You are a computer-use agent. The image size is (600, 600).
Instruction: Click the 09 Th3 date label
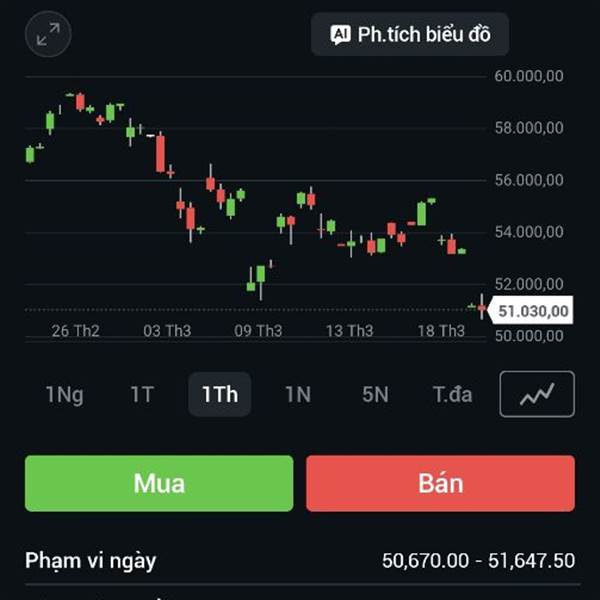tap(258, 331)
